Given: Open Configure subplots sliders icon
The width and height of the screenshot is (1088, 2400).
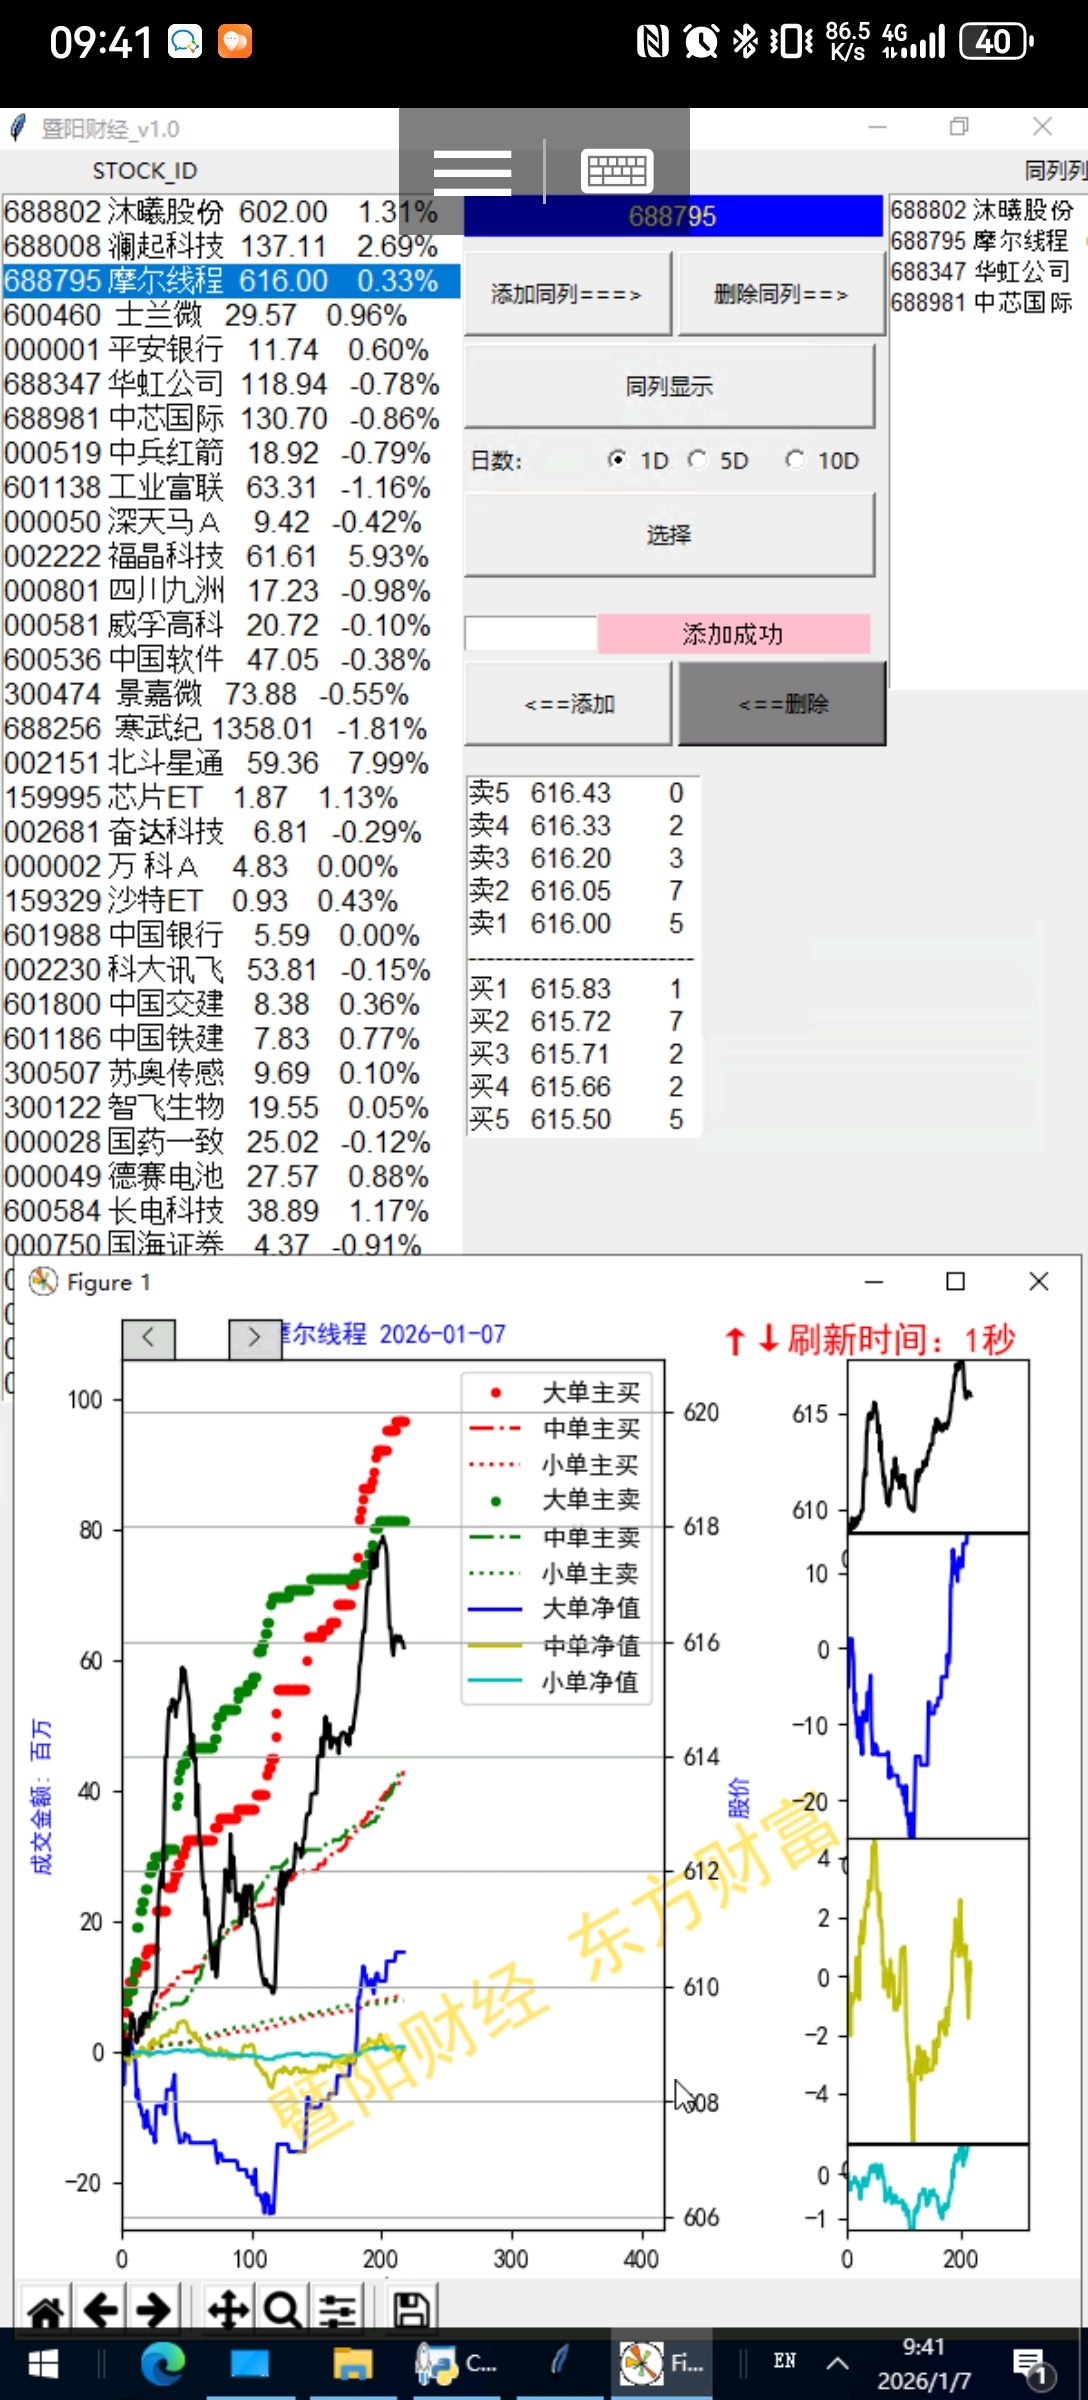Looking at the screenshot, I should point(338,2310).
